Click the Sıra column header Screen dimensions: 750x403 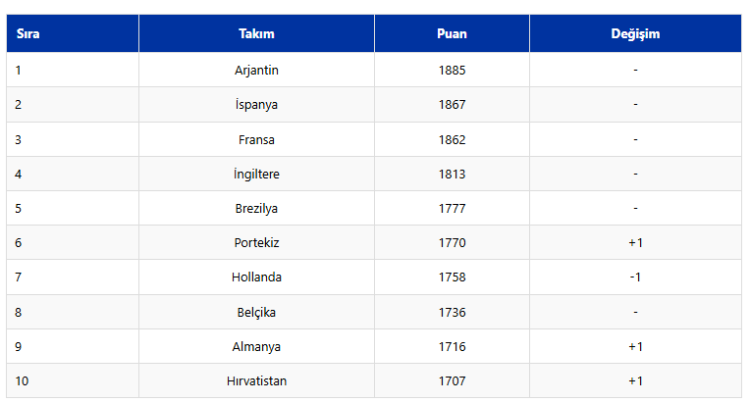click(27, 34)
